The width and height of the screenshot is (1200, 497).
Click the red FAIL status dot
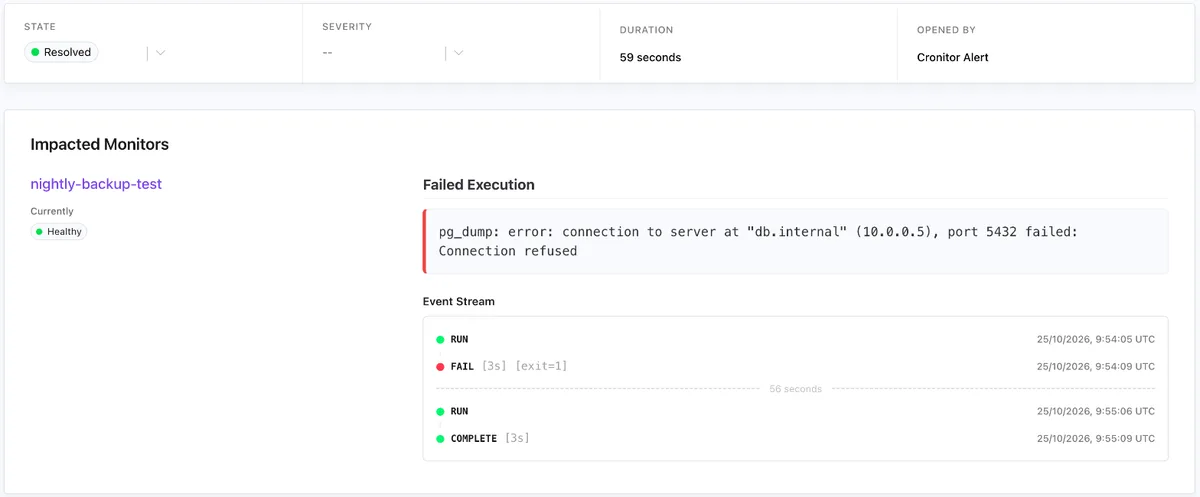pos(440,367)
